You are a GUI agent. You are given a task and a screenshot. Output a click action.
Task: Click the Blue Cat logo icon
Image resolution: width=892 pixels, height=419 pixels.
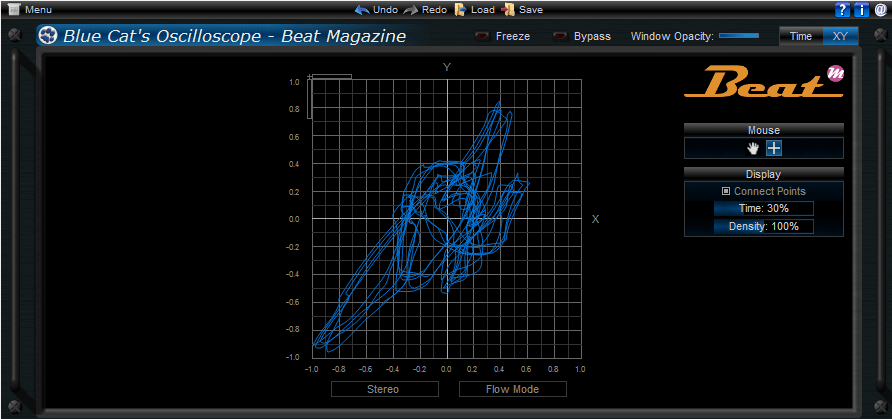coord(48,36)
